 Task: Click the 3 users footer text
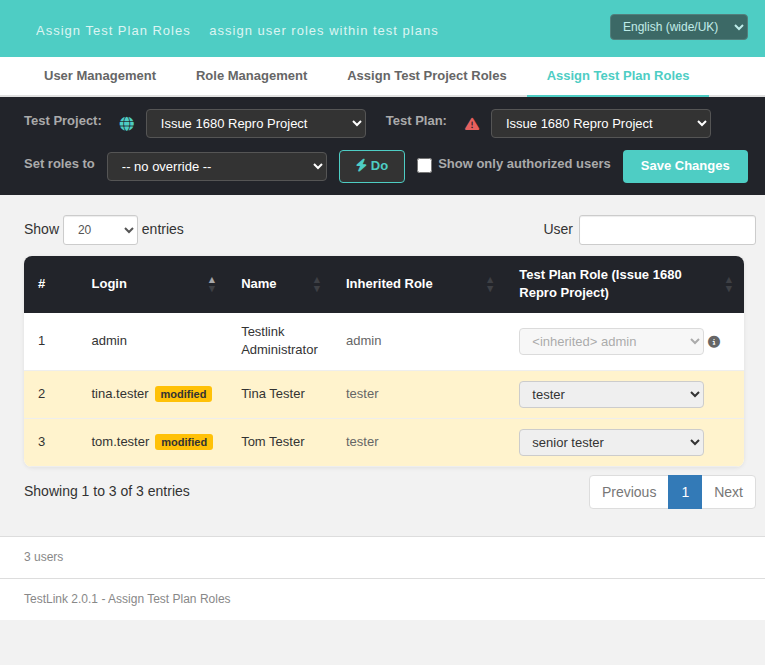point(43,557)
